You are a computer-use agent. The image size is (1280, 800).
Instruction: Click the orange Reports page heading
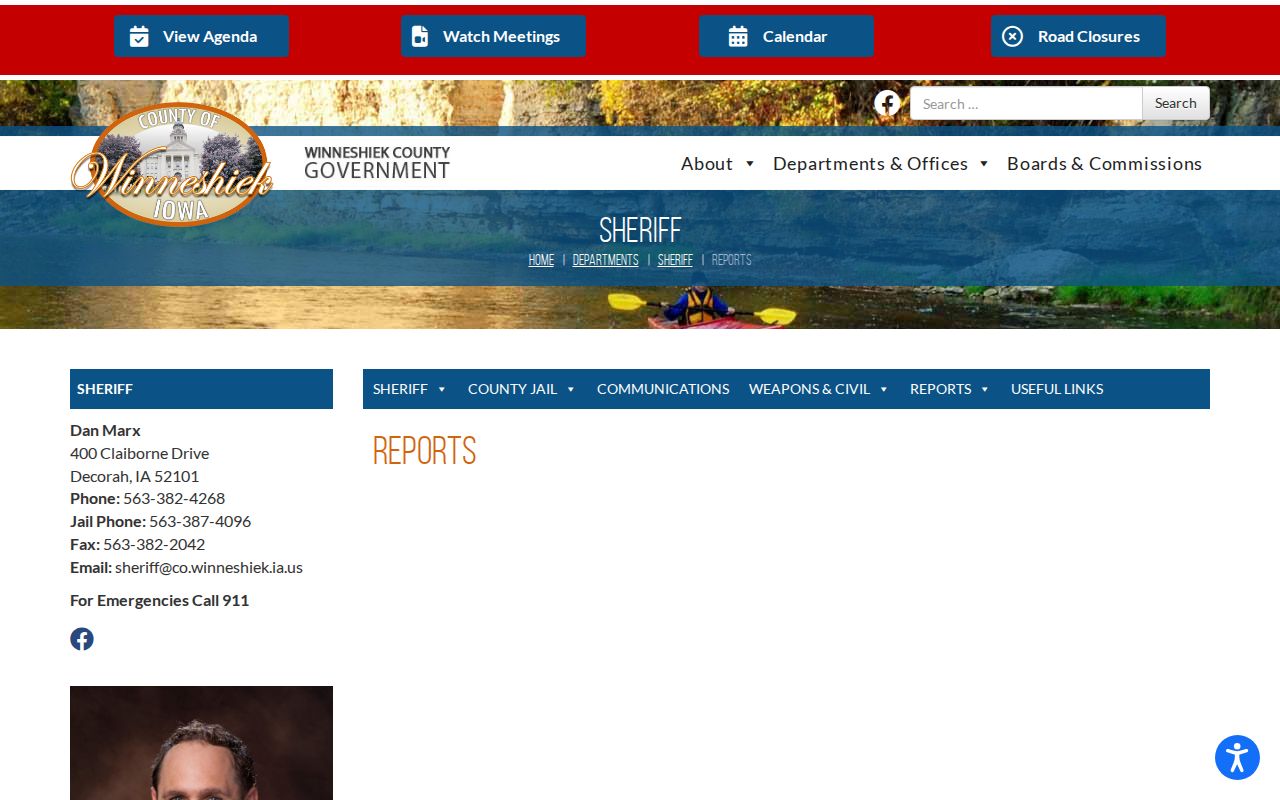point(424,451)
